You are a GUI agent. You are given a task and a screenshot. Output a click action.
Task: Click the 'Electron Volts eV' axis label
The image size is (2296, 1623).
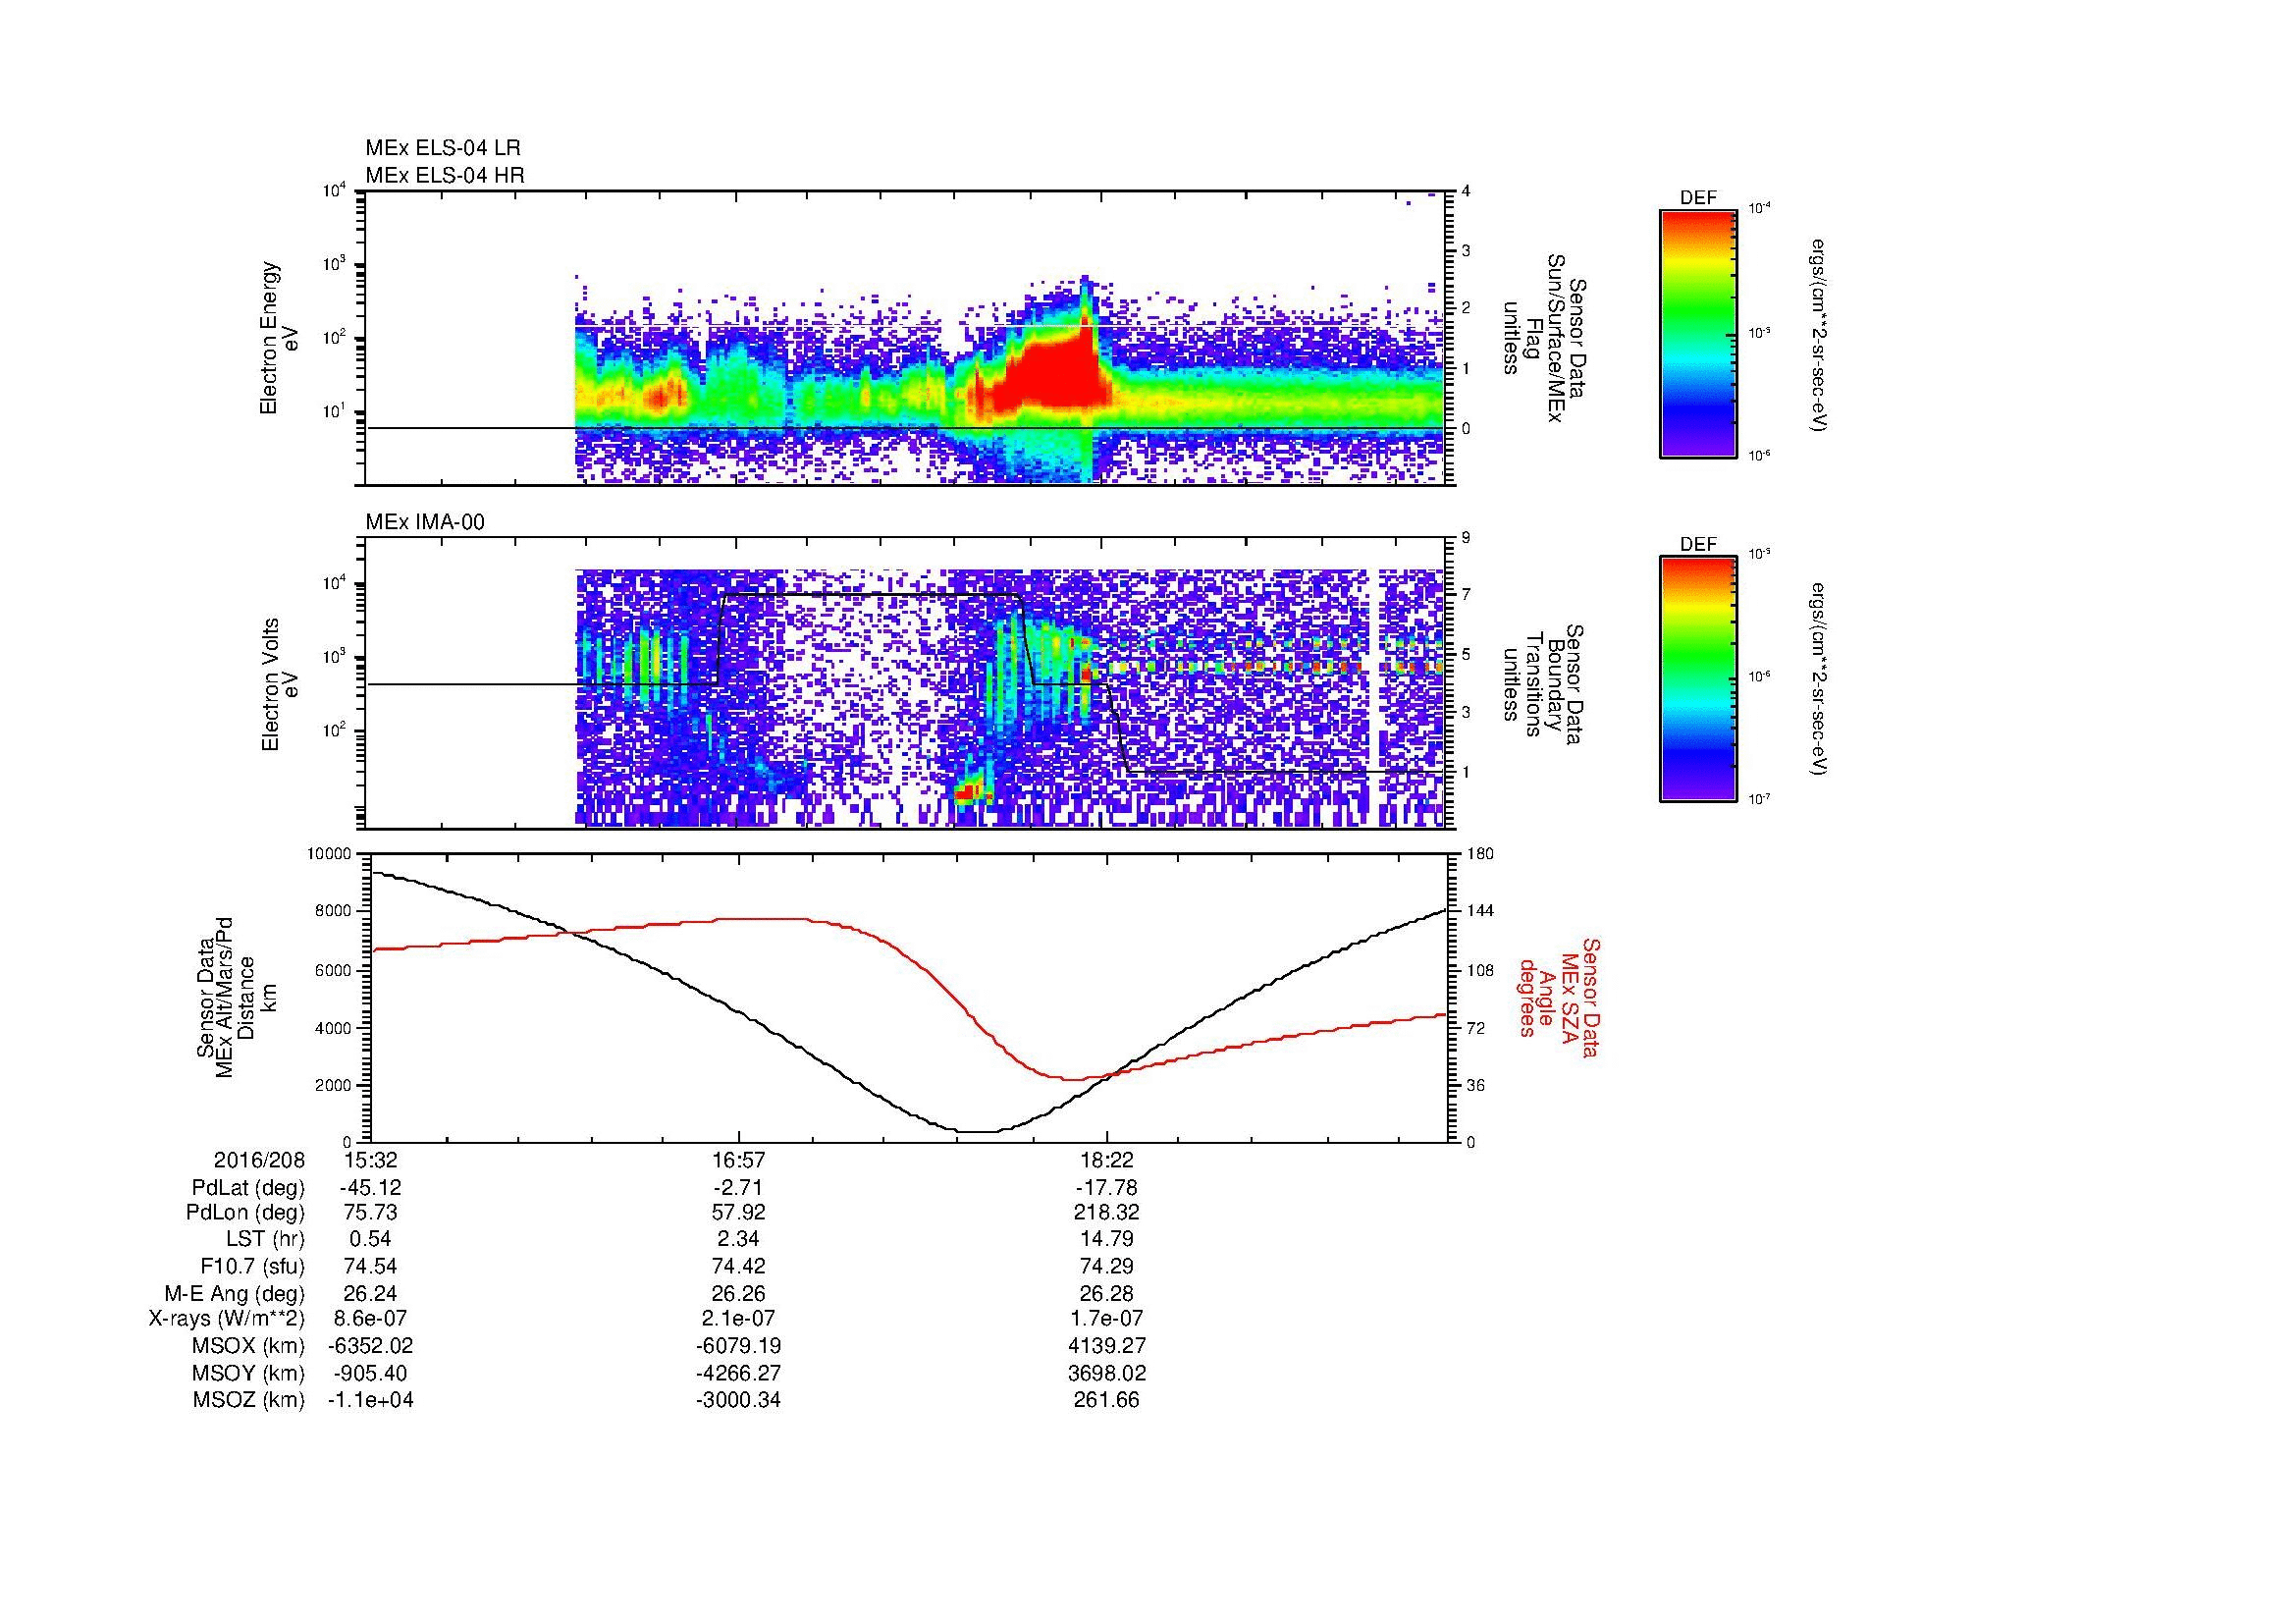pyautogui.click(x=280, y=685)
